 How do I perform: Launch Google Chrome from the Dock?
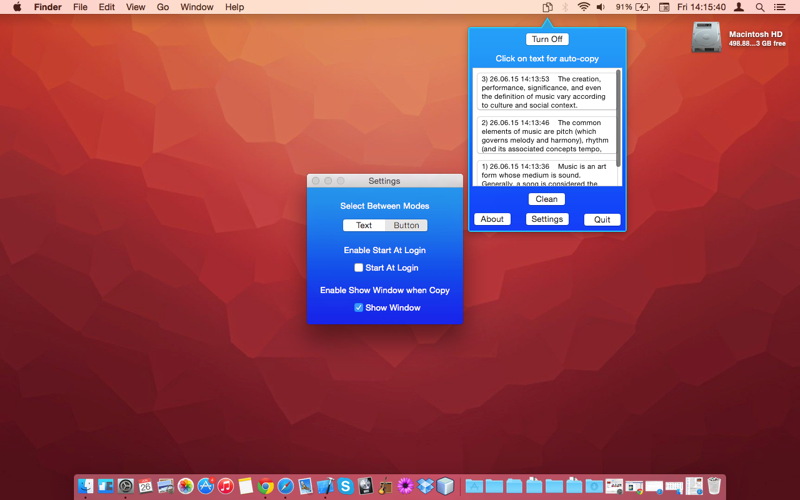point(265,486)
